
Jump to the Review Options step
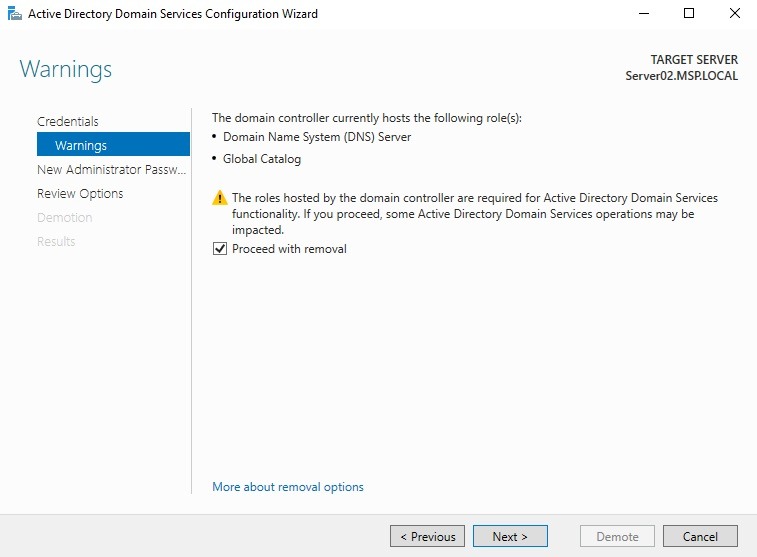(x=80, y=193)
